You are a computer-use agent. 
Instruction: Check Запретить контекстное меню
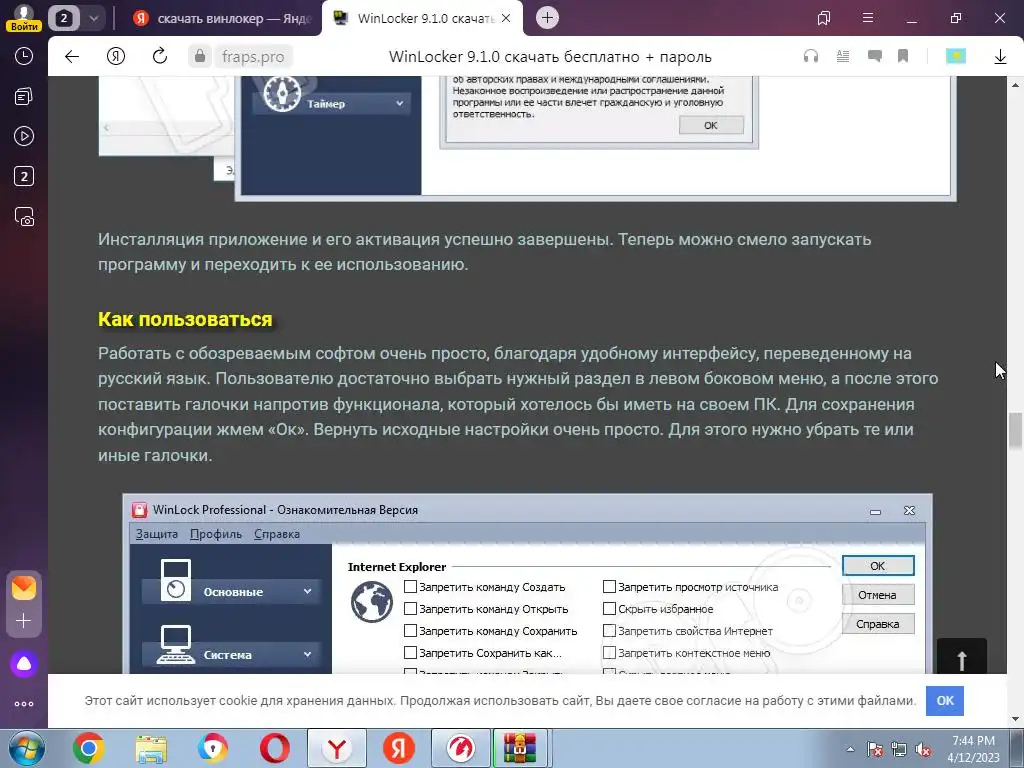pos(609,652)
